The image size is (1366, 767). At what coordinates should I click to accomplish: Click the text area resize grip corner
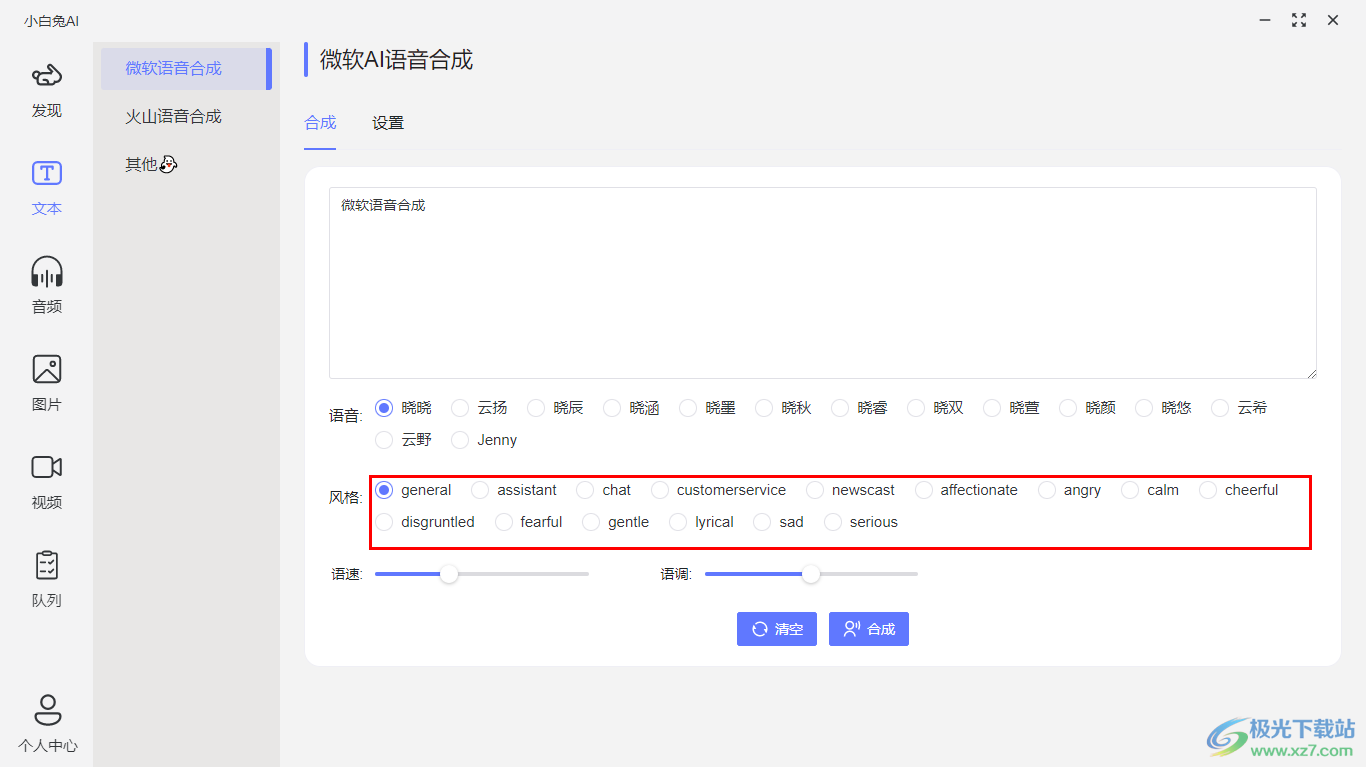point(1310,372)
